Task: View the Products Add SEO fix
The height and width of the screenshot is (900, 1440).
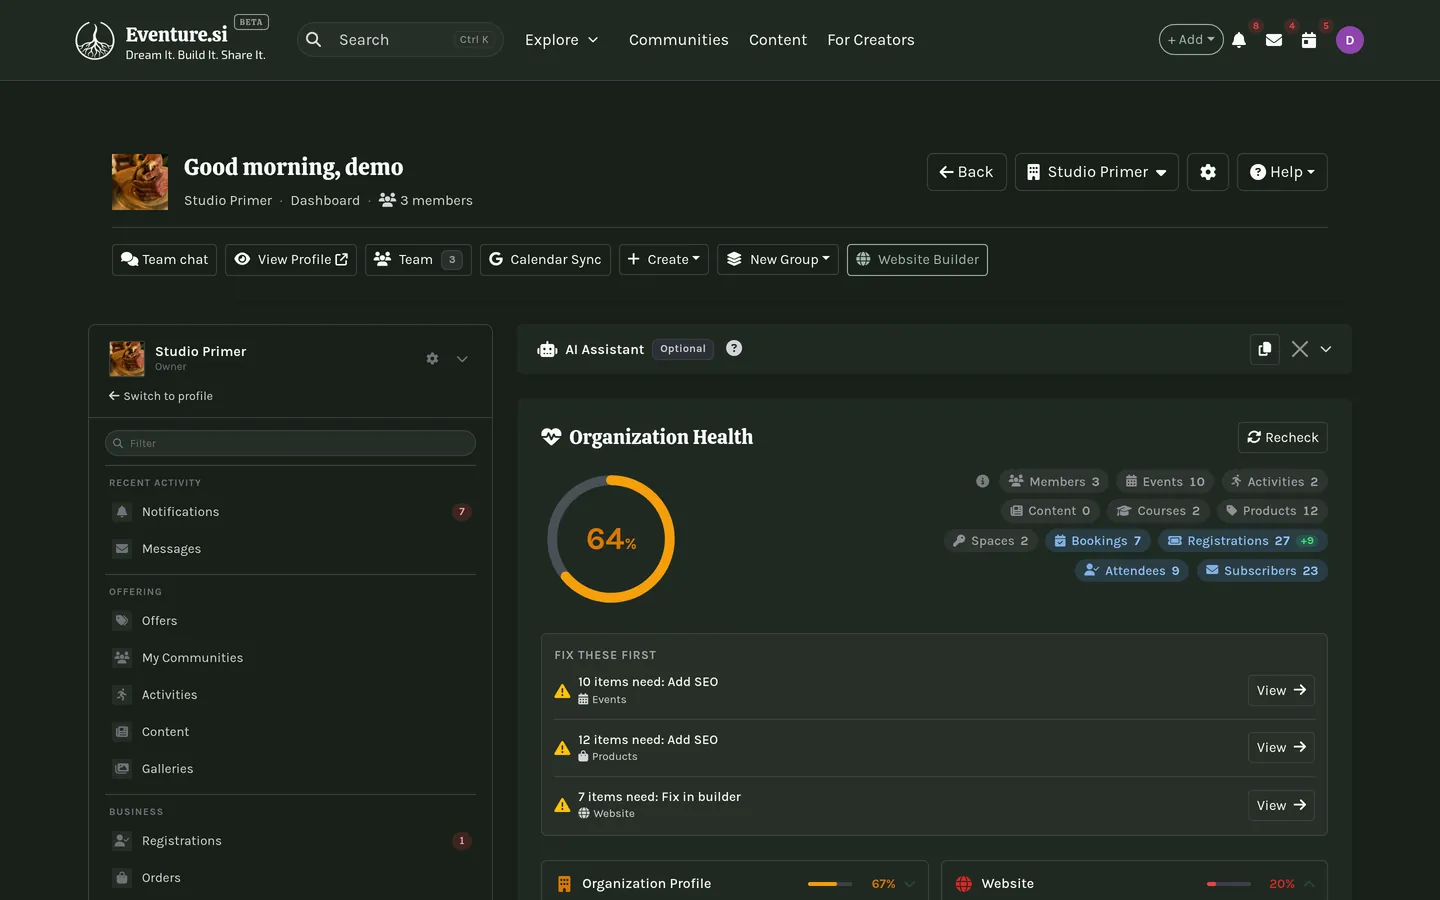Action: point(1281,748)
